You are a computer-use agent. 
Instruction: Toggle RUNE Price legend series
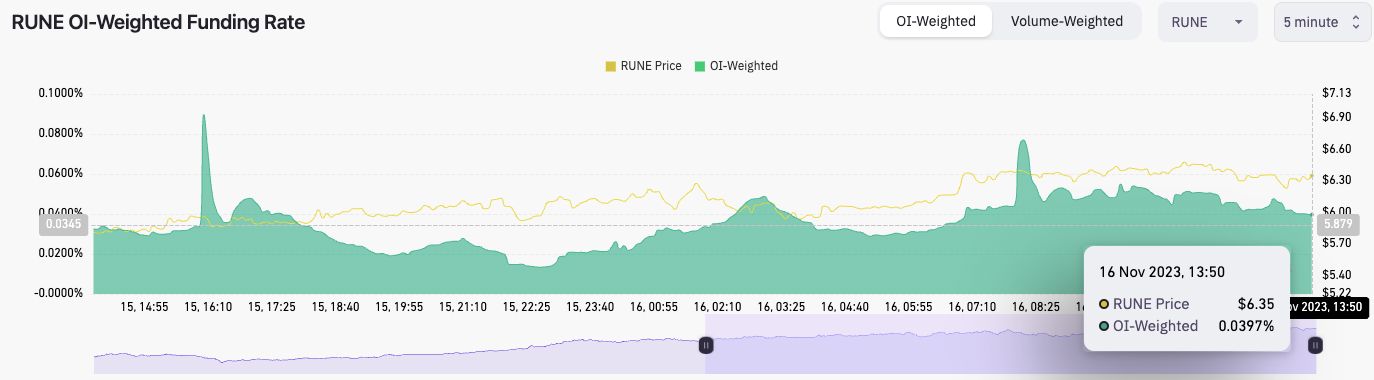coord(643,66)
